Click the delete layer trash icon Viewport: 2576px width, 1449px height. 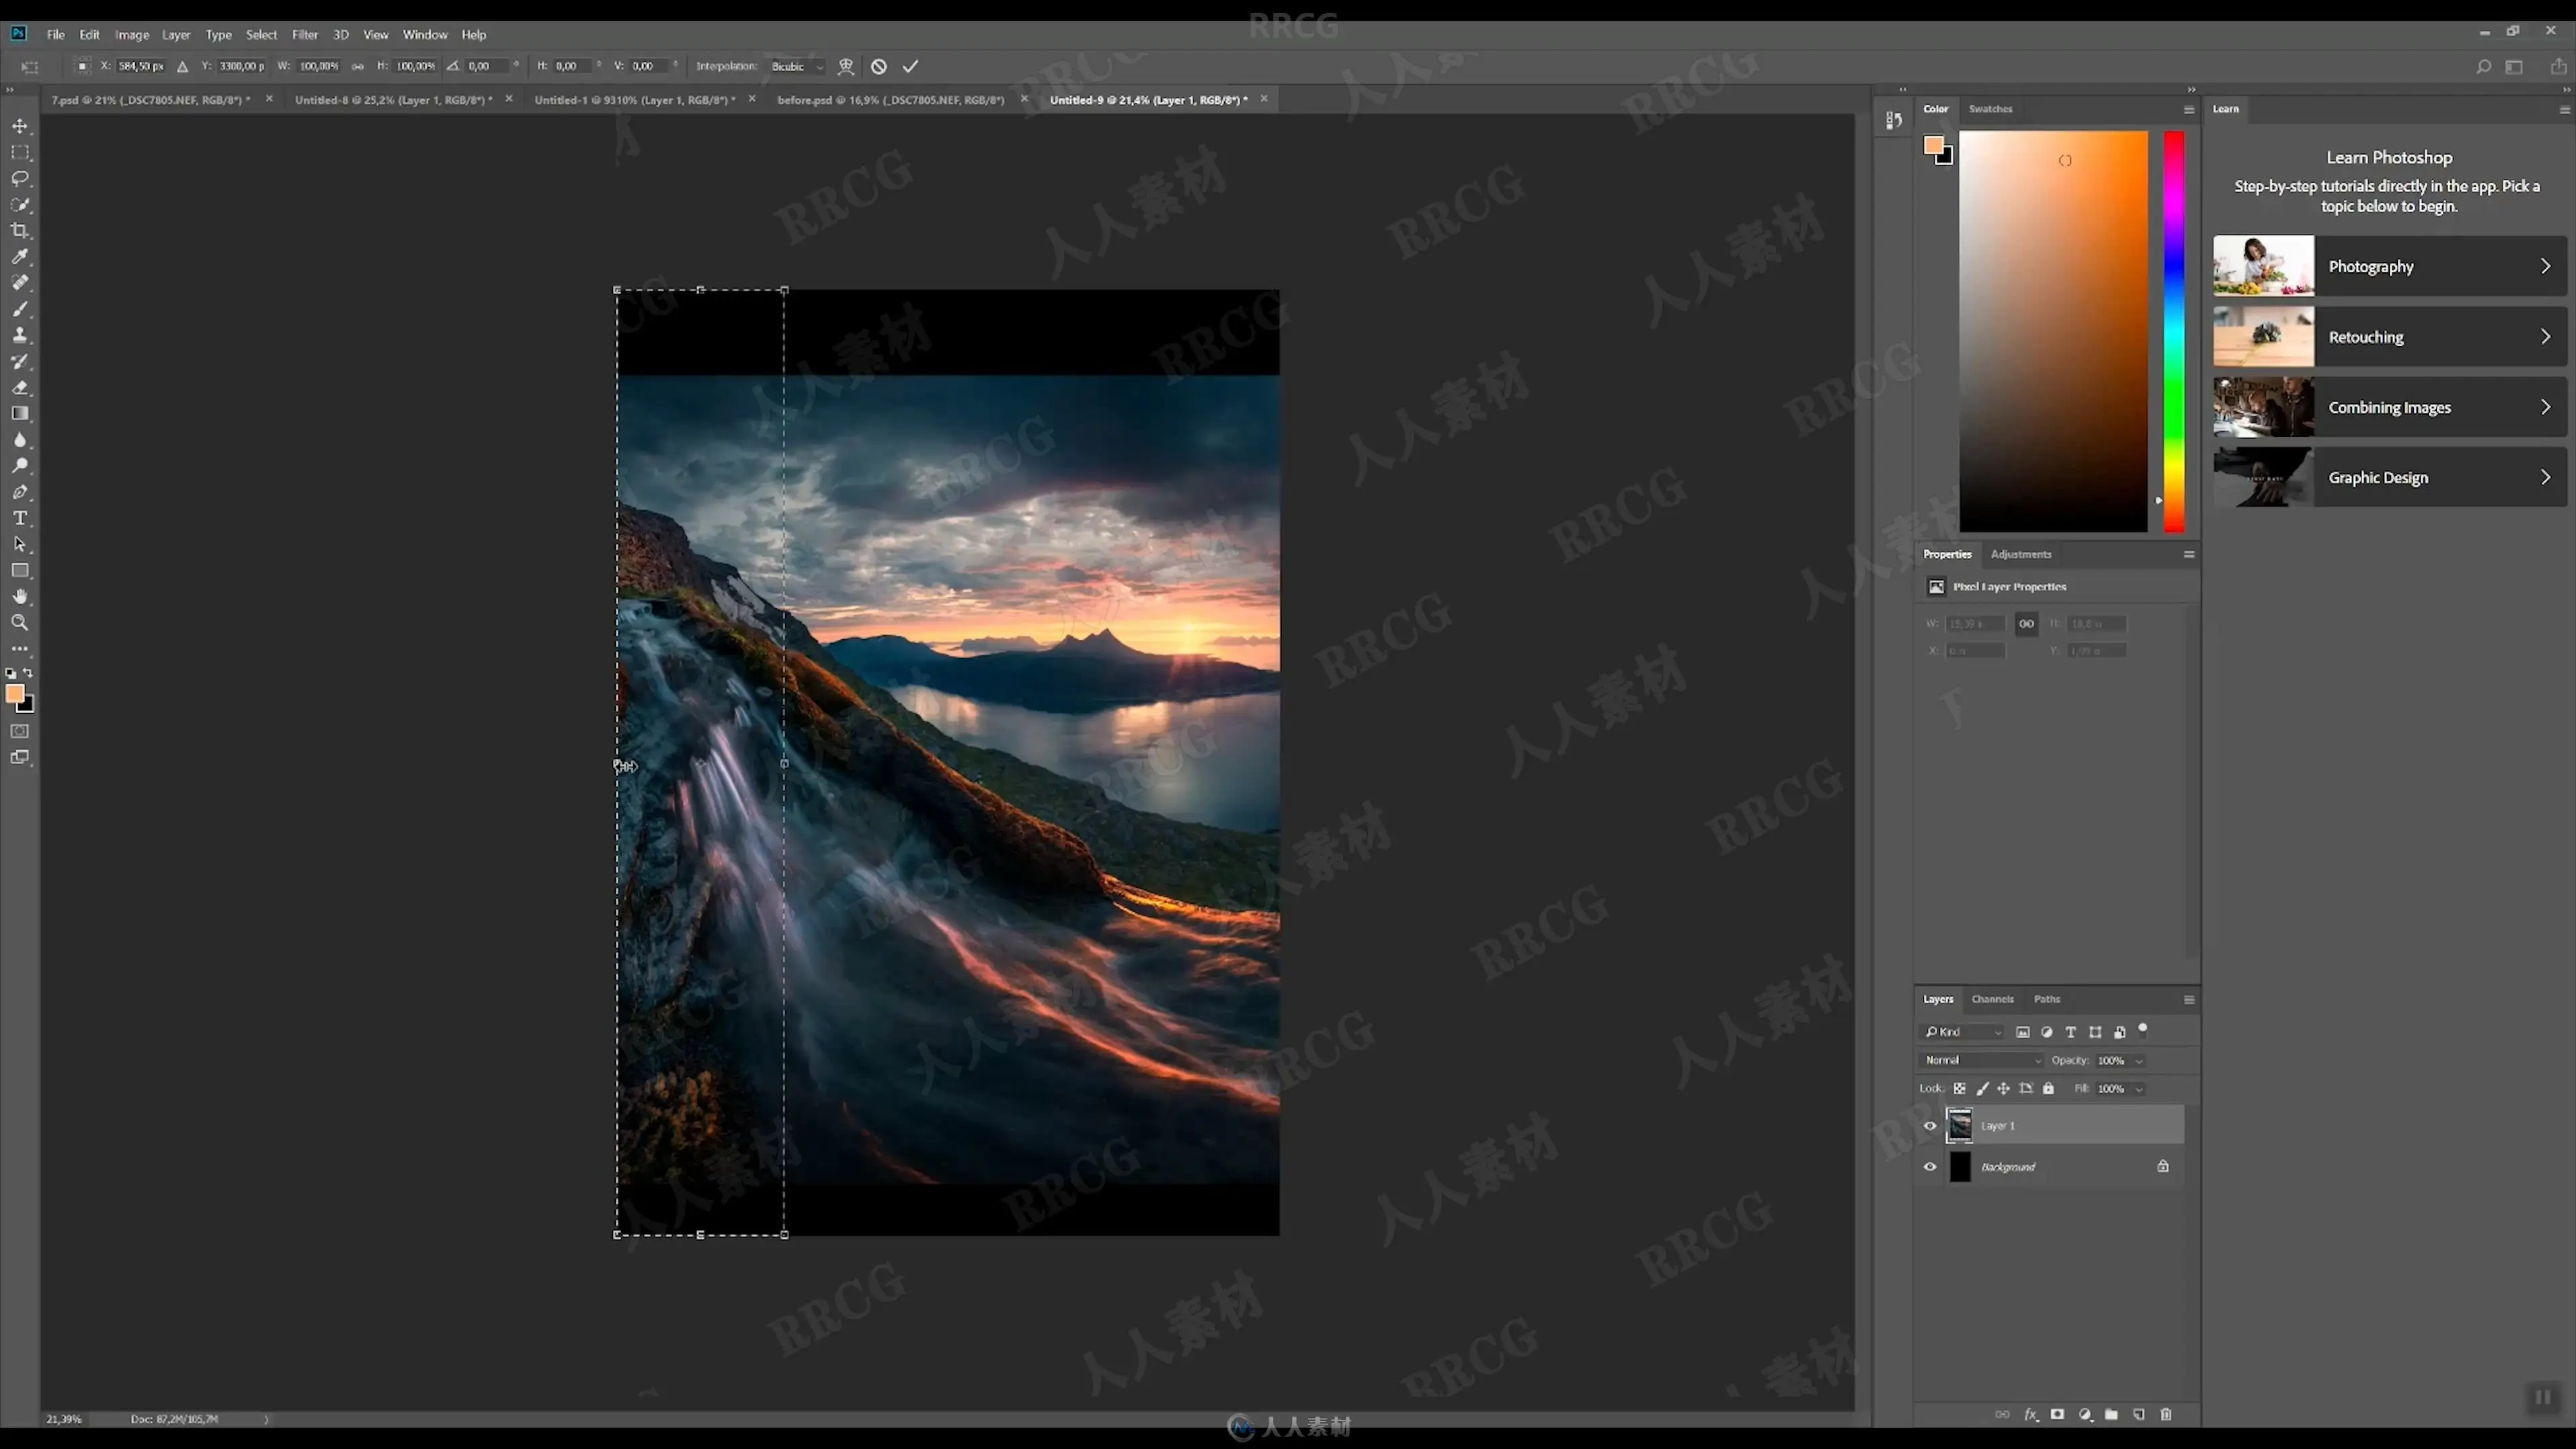pyautogui.click(x=2166, y=1414)
